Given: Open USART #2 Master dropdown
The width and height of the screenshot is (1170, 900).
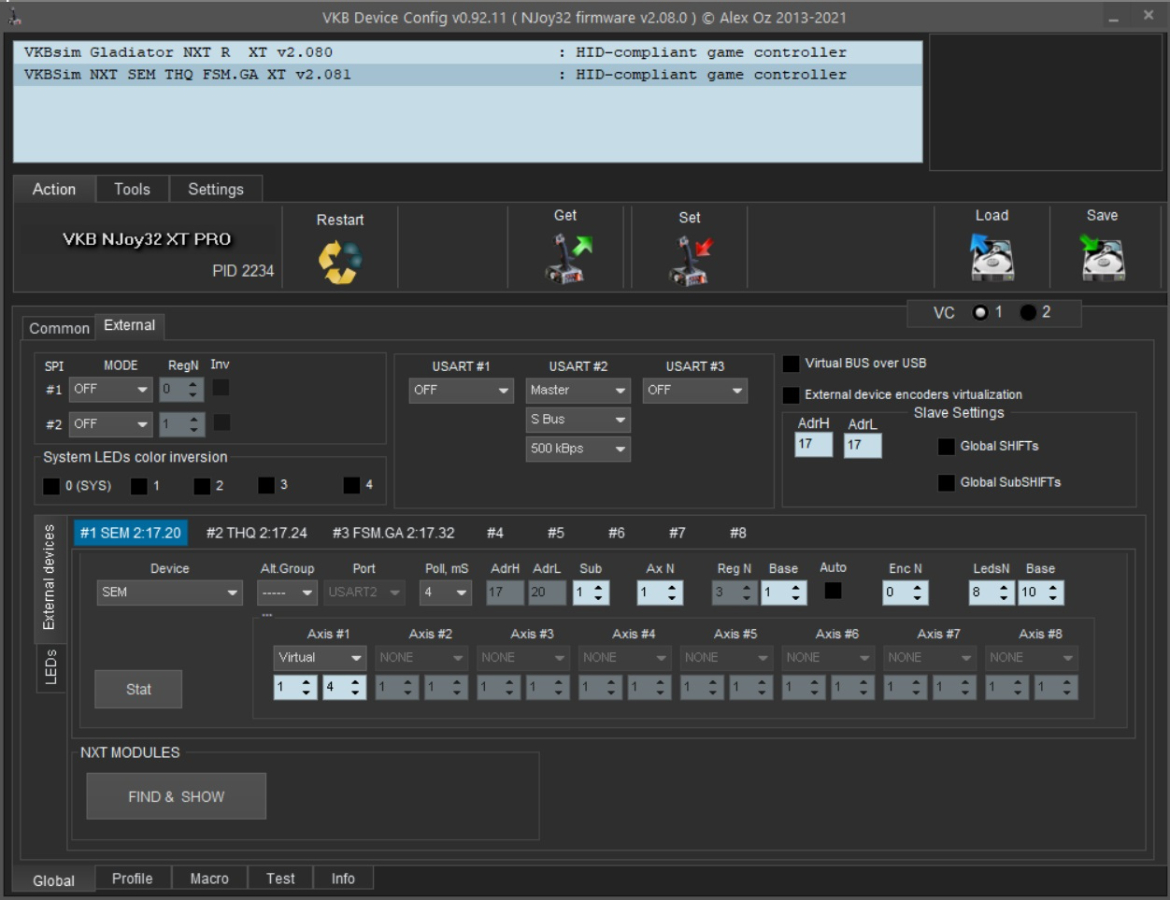Looking at the screenshot, I should (x=578, y=390).
